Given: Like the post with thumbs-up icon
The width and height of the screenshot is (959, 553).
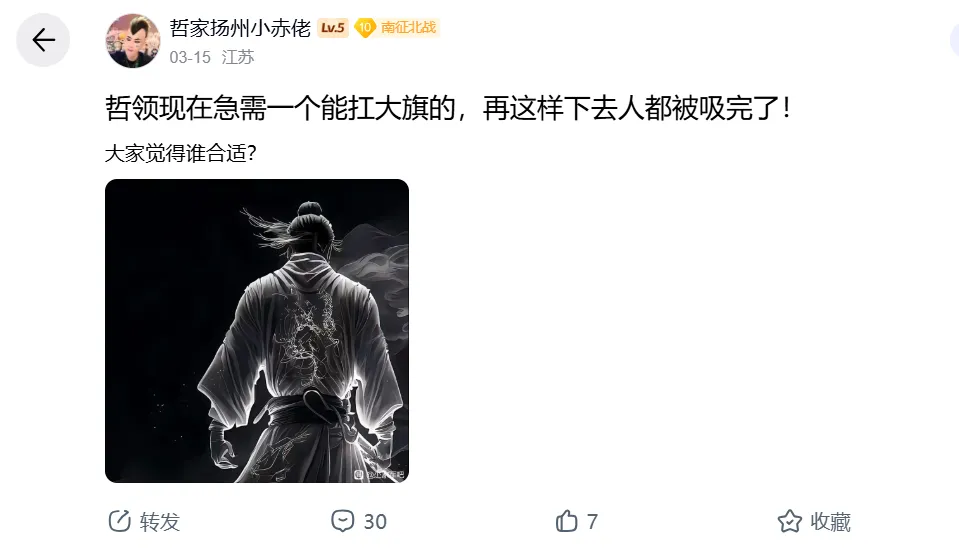Looking at the screenshot, I should [566, 521].
